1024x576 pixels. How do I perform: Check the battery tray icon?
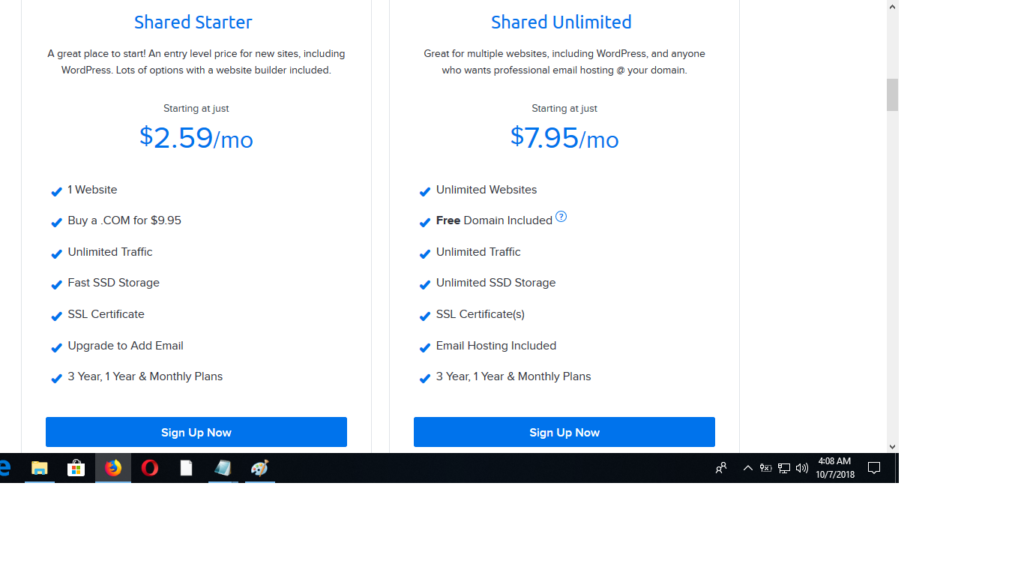coord(765,468)
